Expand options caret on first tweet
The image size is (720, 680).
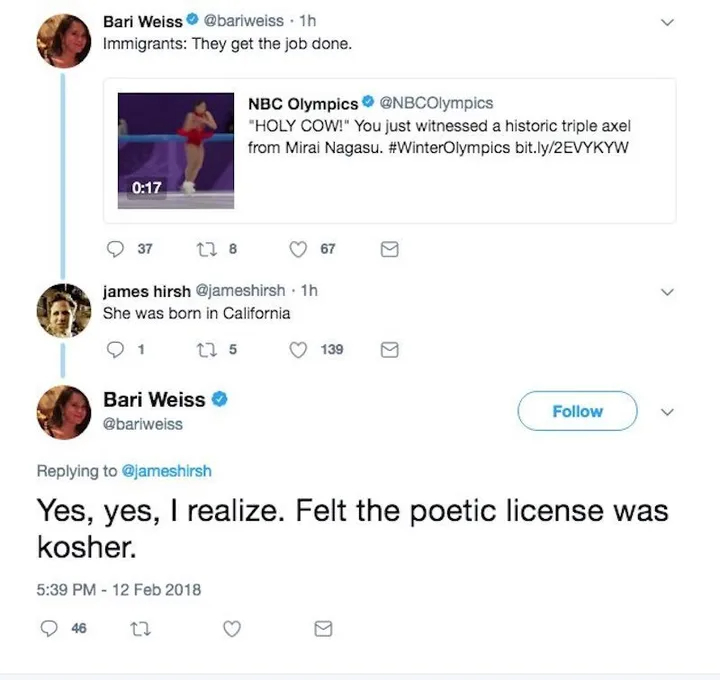[x=668, y=22]
